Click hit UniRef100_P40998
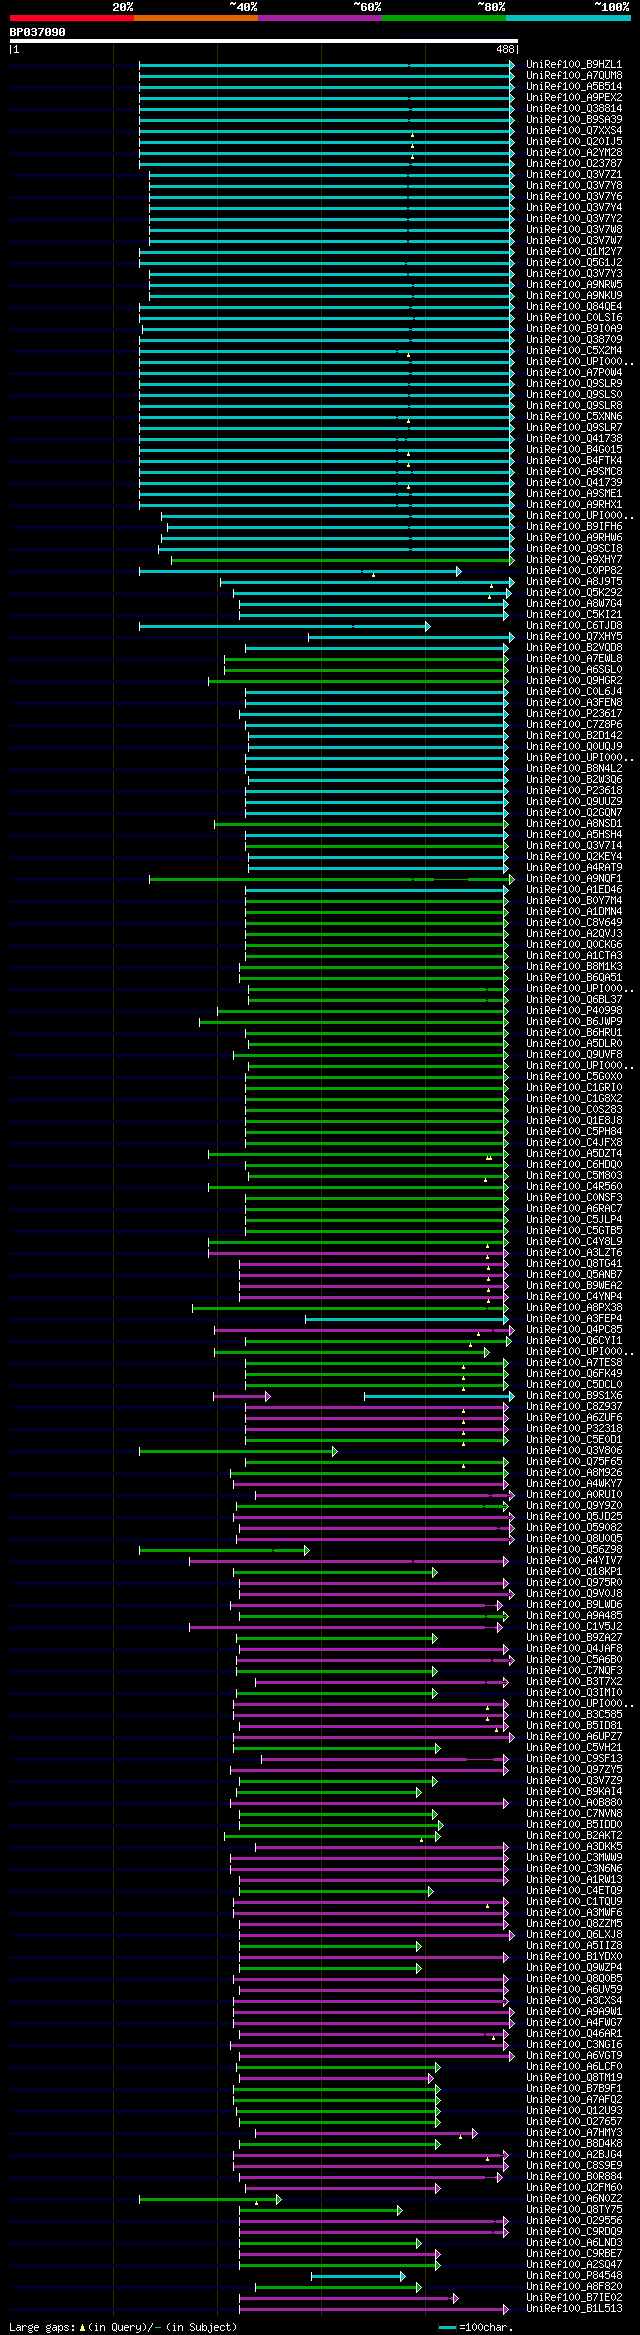The height and width of the screenshot is (2335, 640). pos(574,1011)
